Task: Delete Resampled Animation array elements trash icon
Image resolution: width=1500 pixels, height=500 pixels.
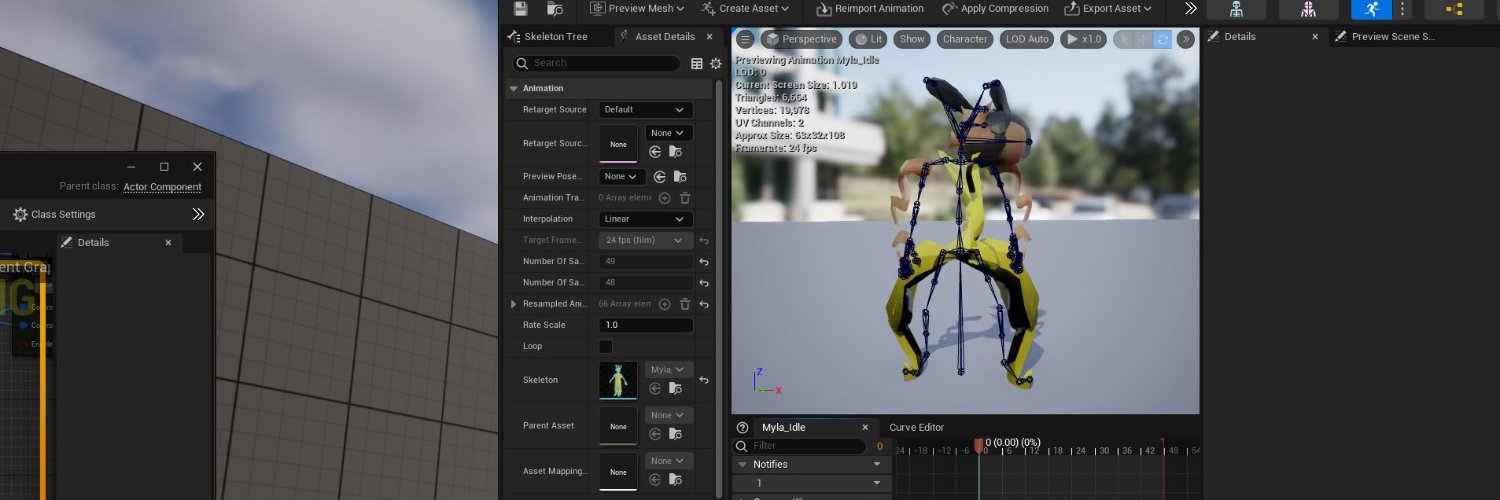Action: pos(685,304)
